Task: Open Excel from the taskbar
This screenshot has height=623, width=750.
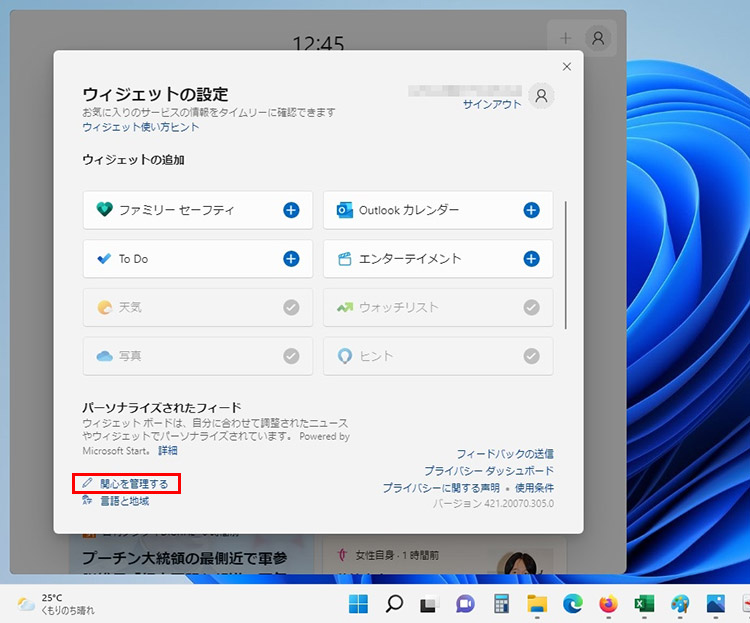Action: pyautogui.click(x=644, y=604)
